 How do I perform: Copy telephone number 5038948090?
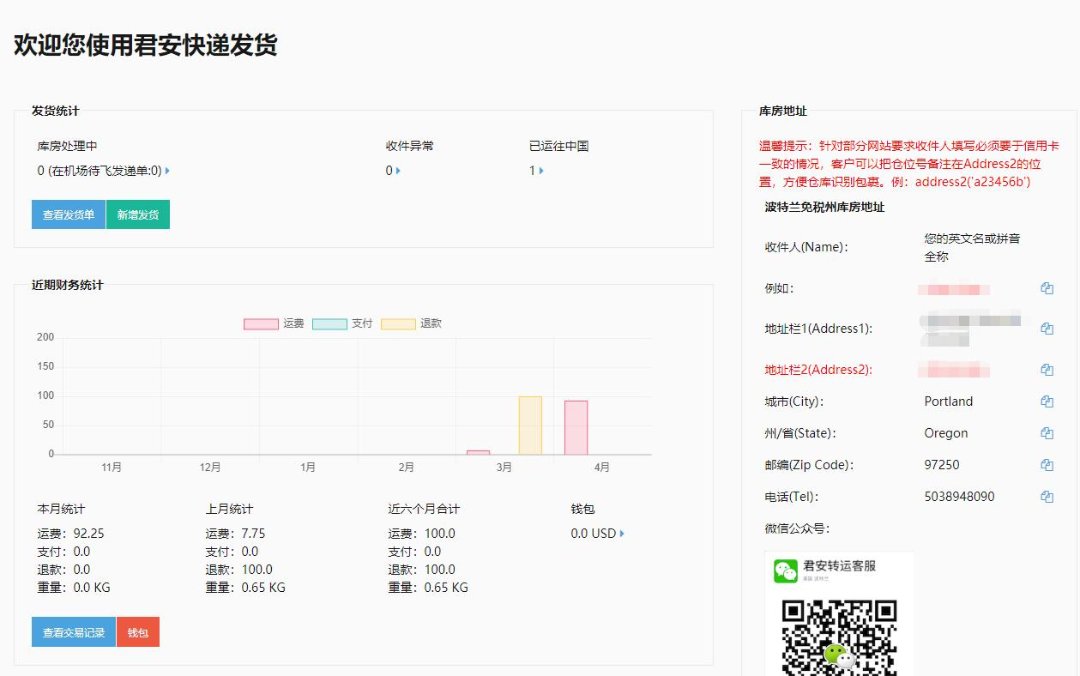point(1046,497)
